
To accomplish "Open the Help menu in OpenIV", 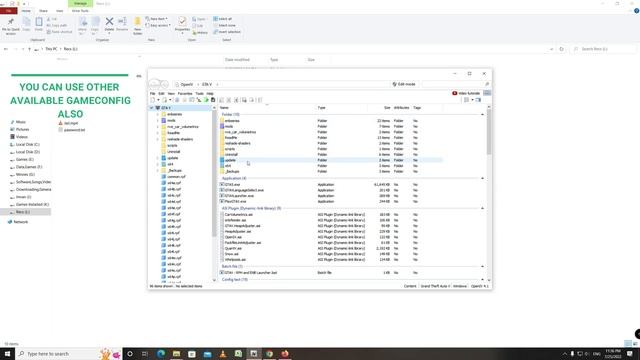I will tap(210, 93).
